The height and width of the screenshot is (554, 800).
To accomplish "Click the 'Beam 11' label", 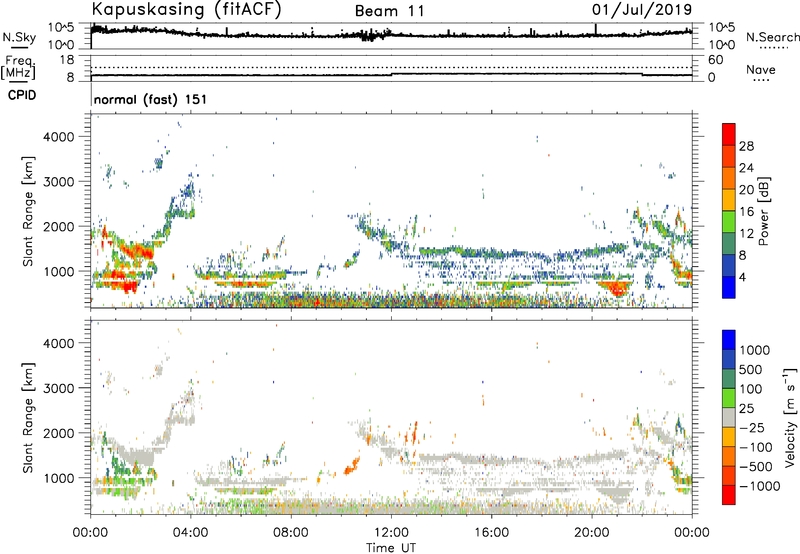I will pos(389,11).
